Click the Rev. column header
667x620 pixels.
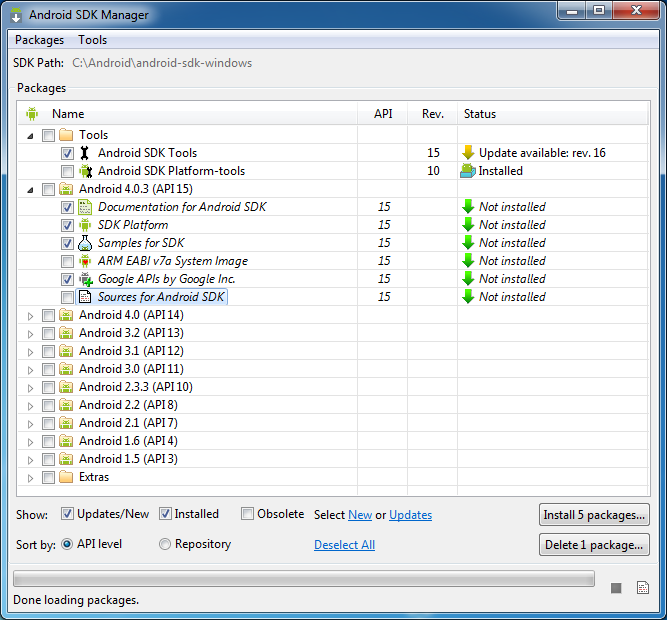click(x=433, y=114)
